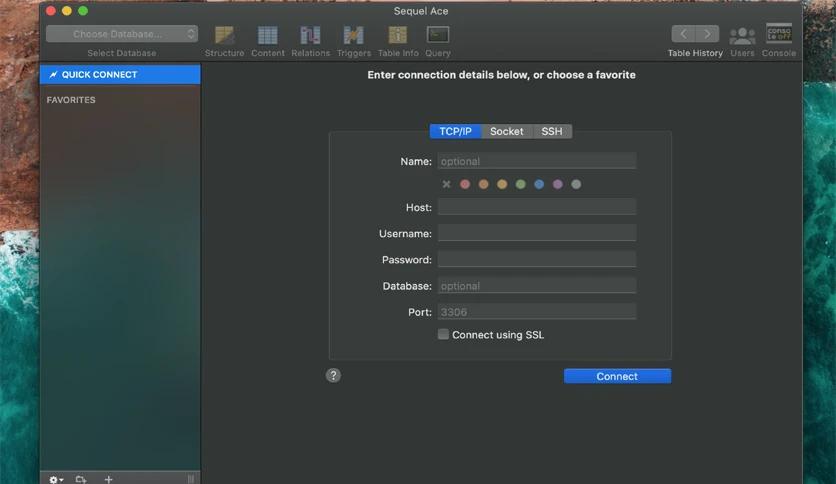This screenshot has height=484, width=836.
Task: Switch to the SSH tab
Action: click(x=552, y=131)
